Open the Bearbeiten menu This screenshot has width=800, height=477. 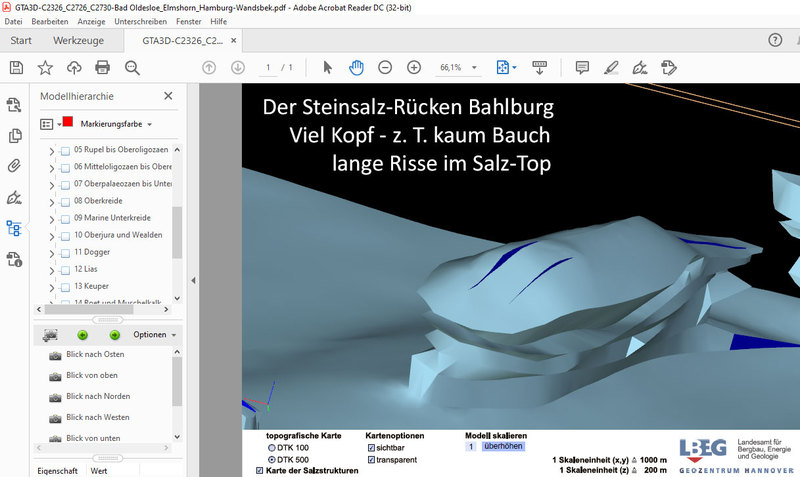[x=50, y=20]
